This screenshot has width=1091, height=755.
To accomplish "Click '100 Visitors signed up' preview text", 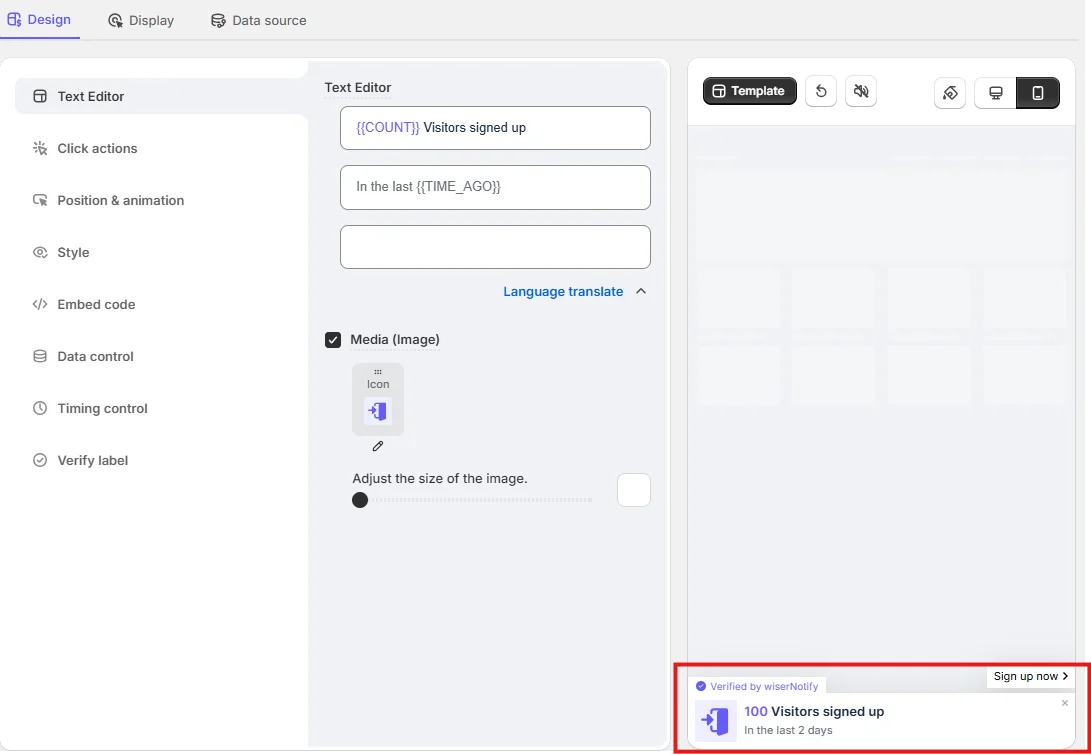I will [x=814, y=712].
